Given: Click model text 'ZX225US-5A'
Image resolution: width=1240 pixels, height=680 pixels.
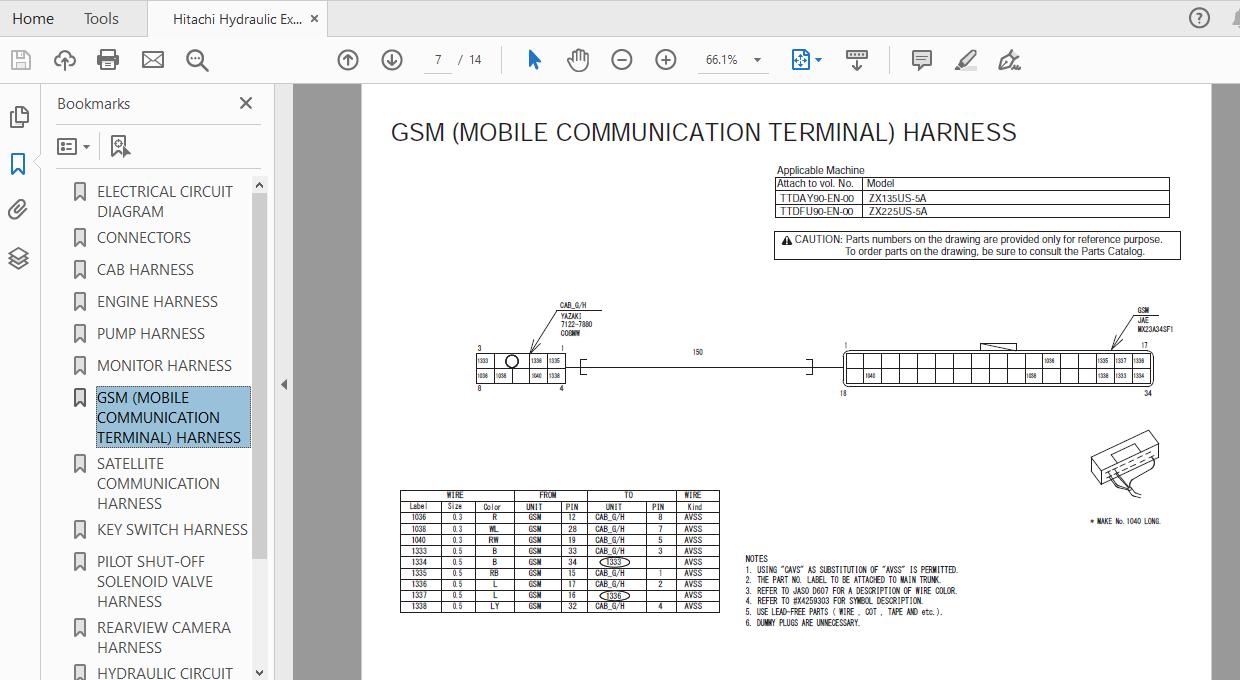Looking at the screenshot, I should (897, 211).
